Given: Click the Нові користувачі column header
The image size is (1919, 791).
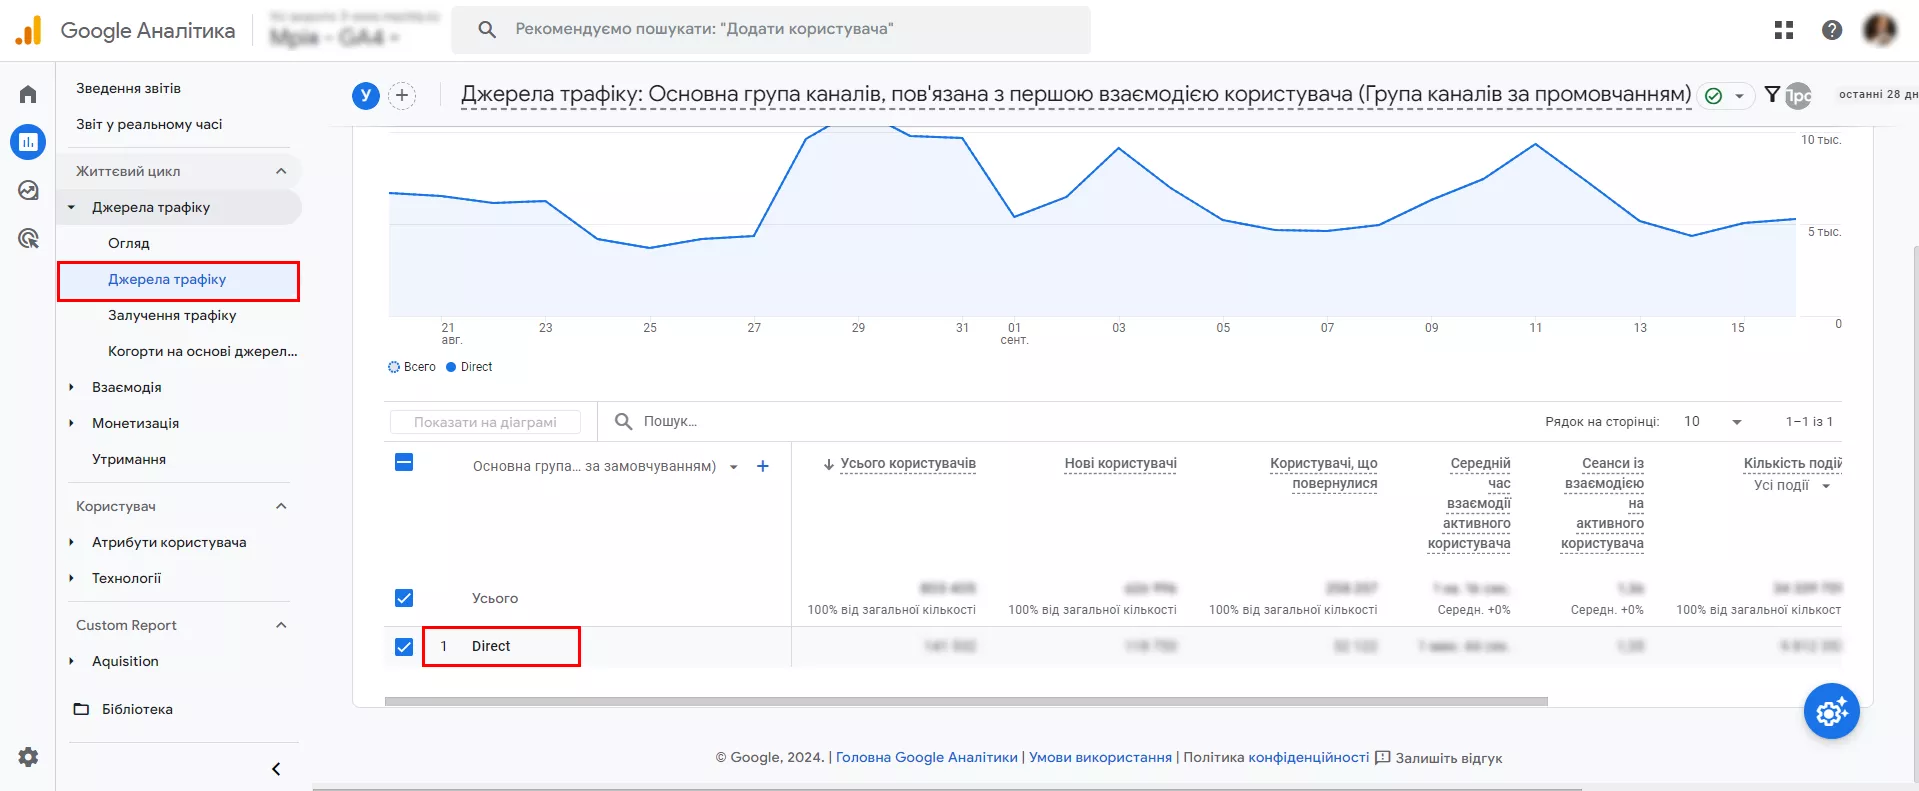Looking at the screenshot, I should pyautogui.click(x=1120, y=463).
